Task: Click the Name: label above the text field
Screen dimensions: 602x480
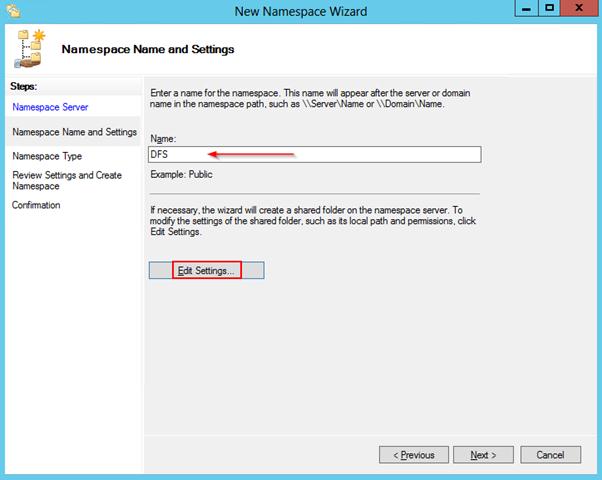Action: pos(163,136)
